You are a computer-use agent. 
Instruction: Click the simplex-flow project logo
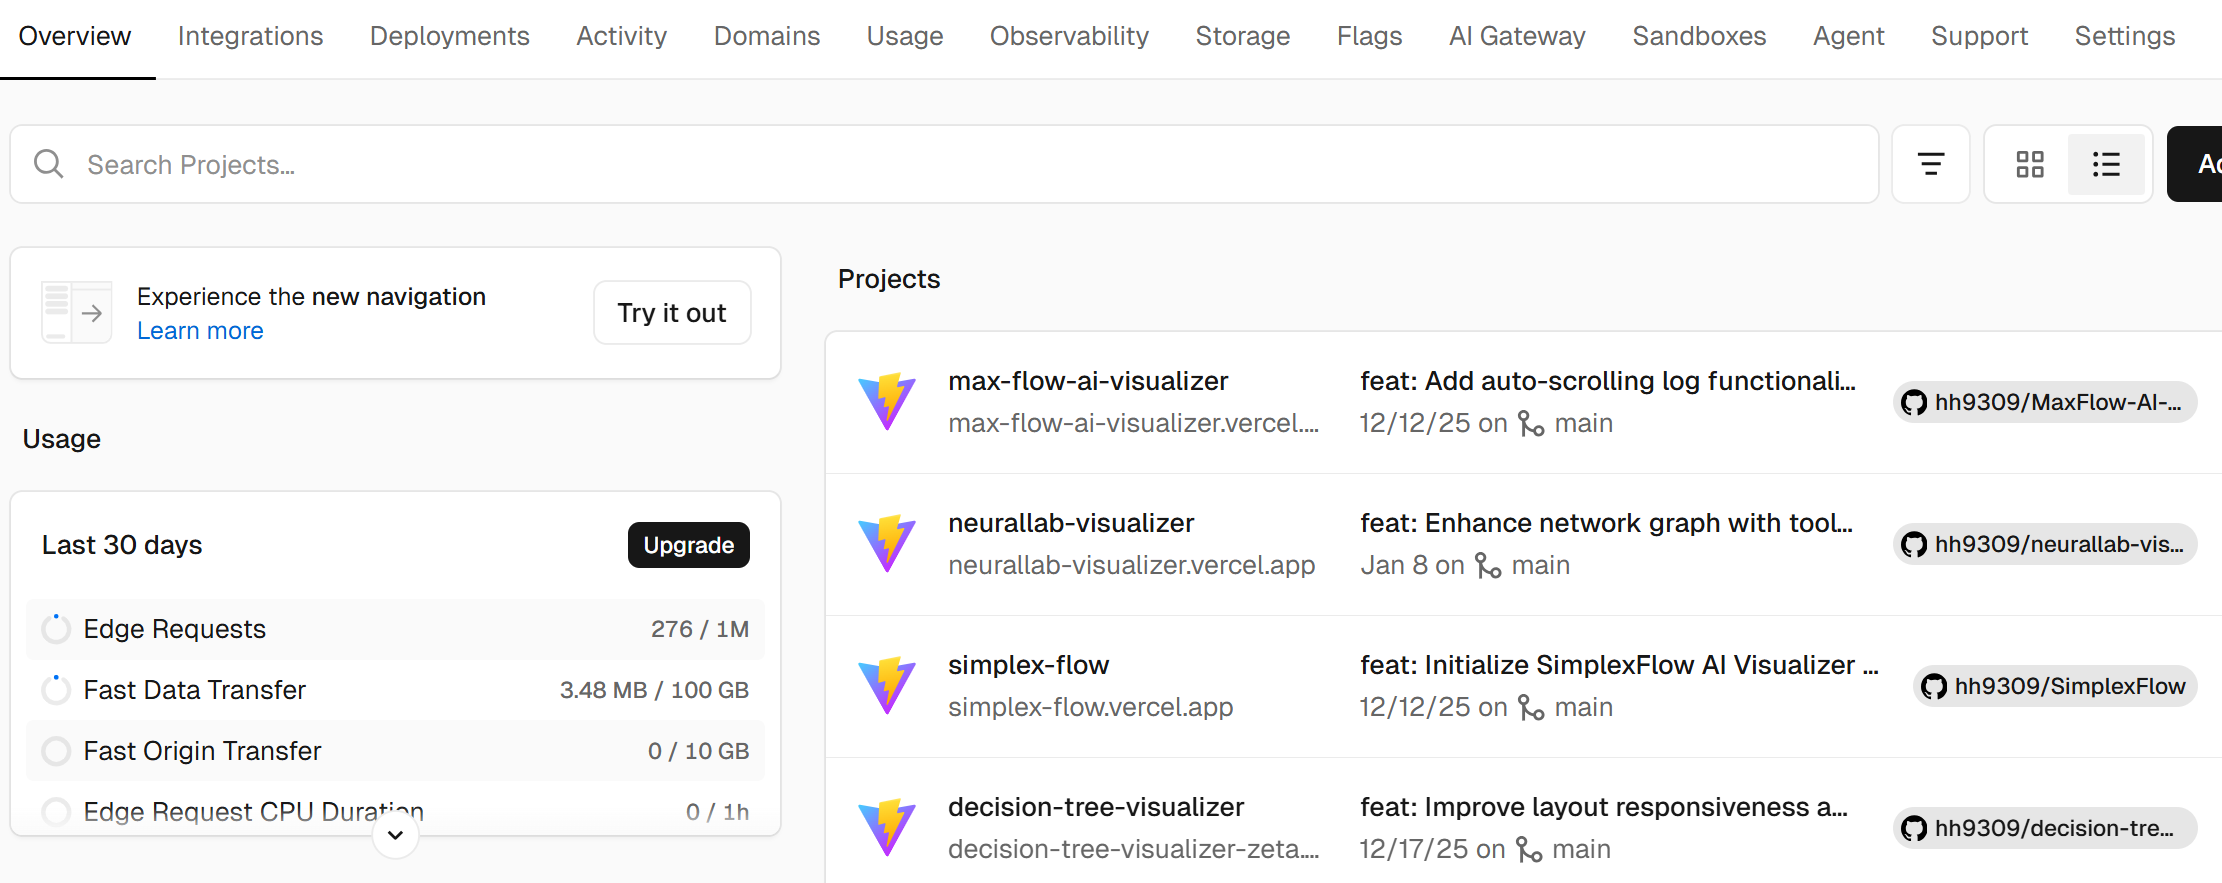(887, 686)
